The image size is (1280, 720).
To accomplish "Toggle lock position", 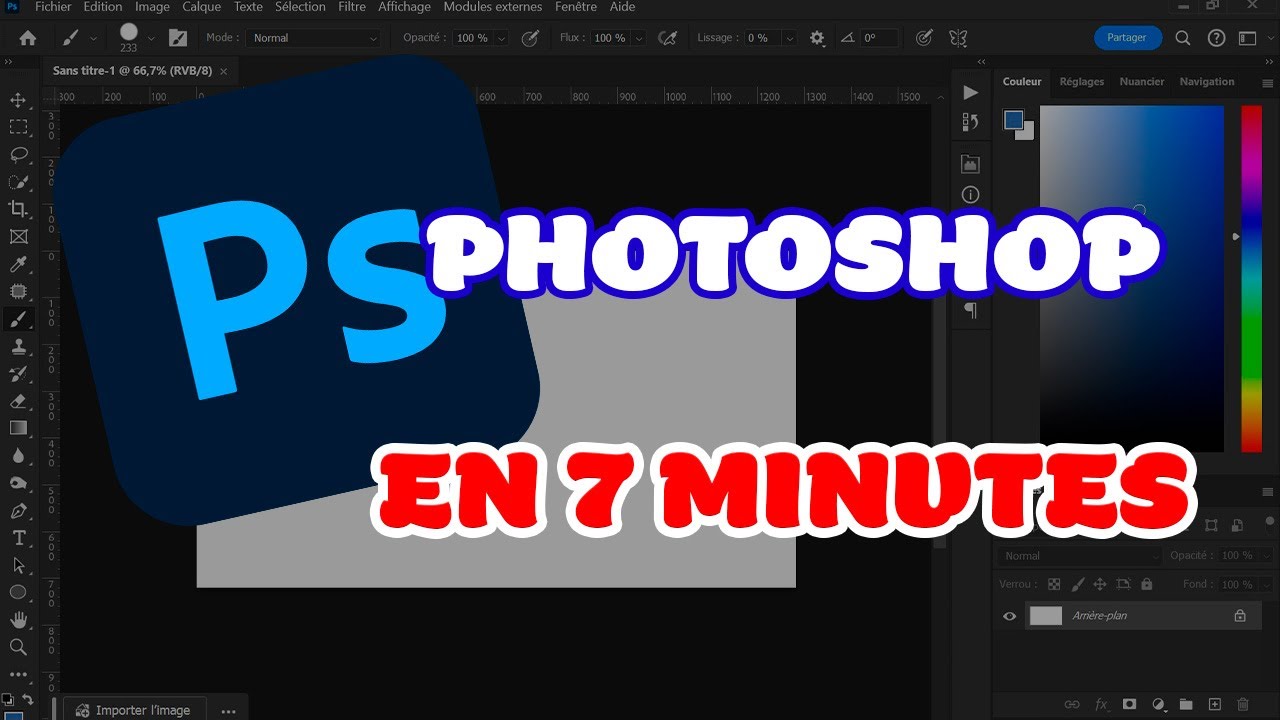I will click(x=1100, y=584).
